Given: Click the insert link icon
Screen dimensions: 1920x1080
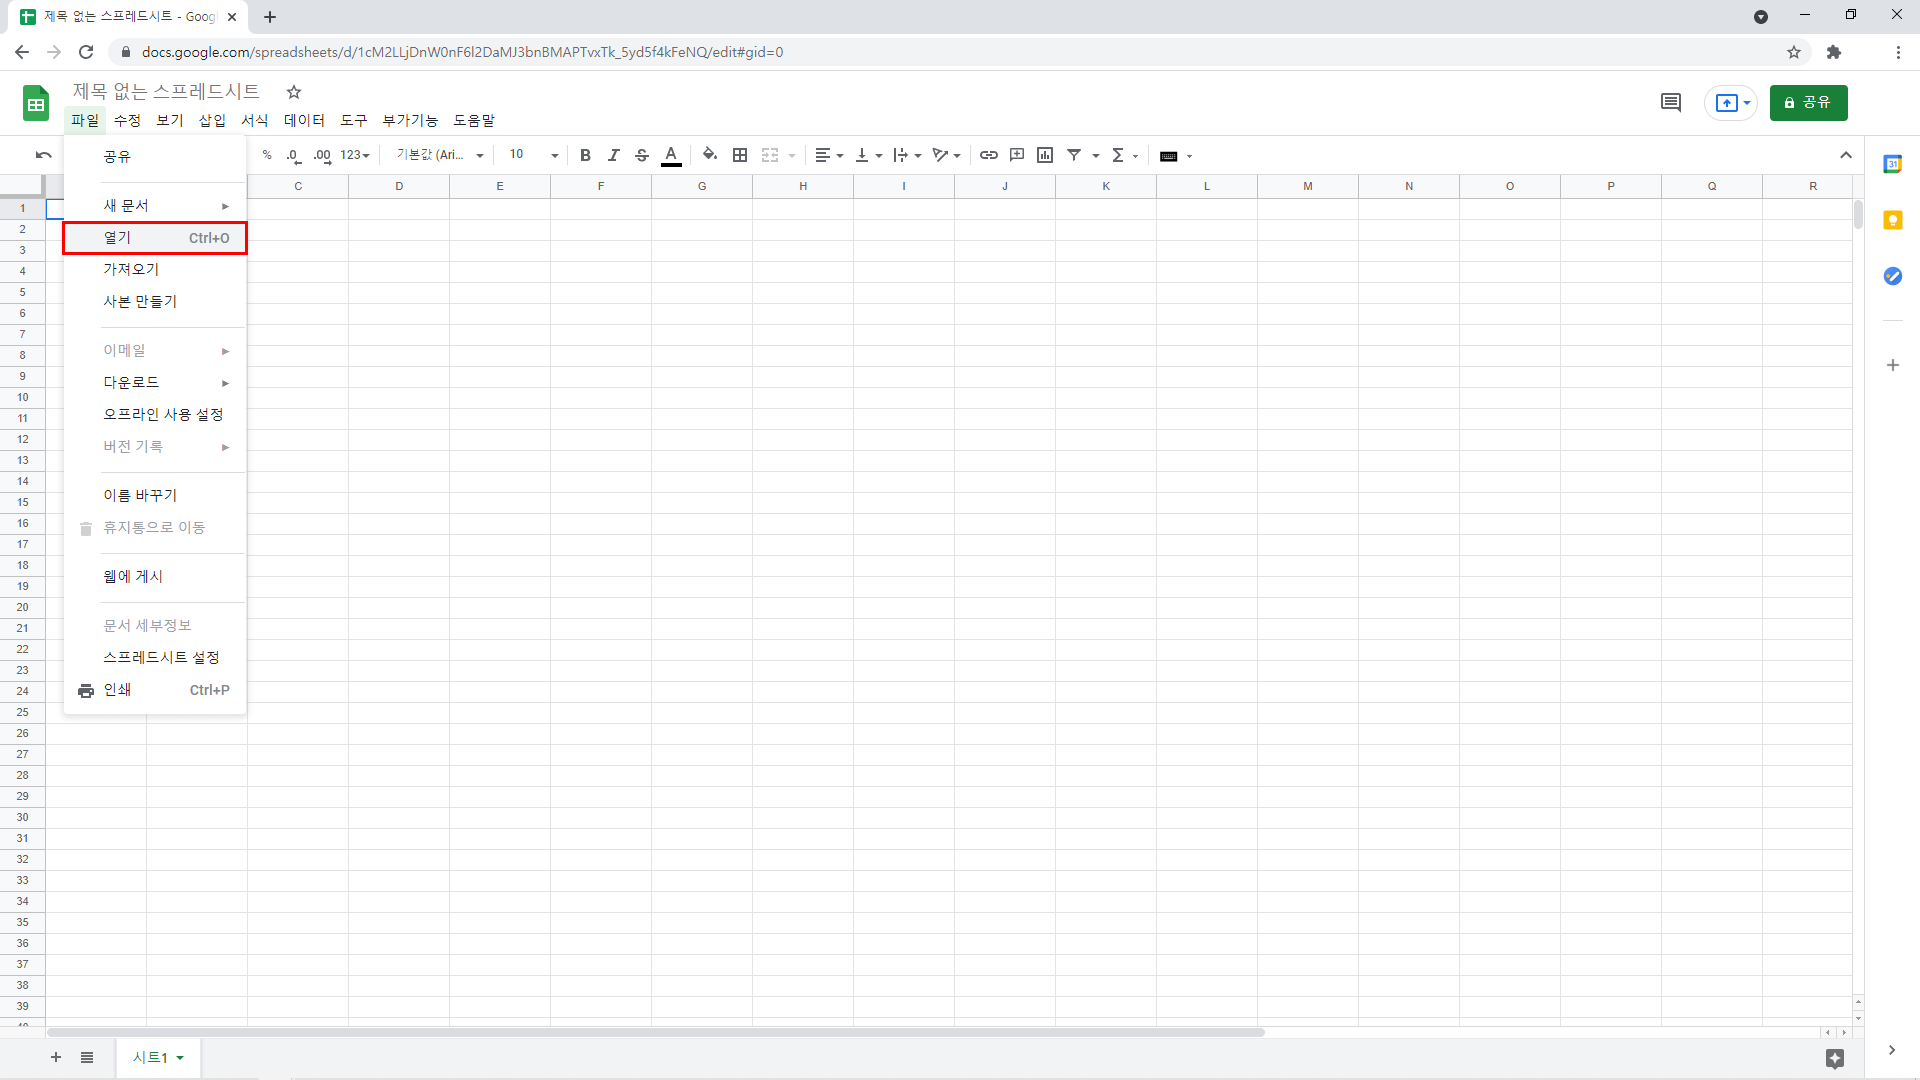Looking at the screenshot, I should [x=988, y=155].
